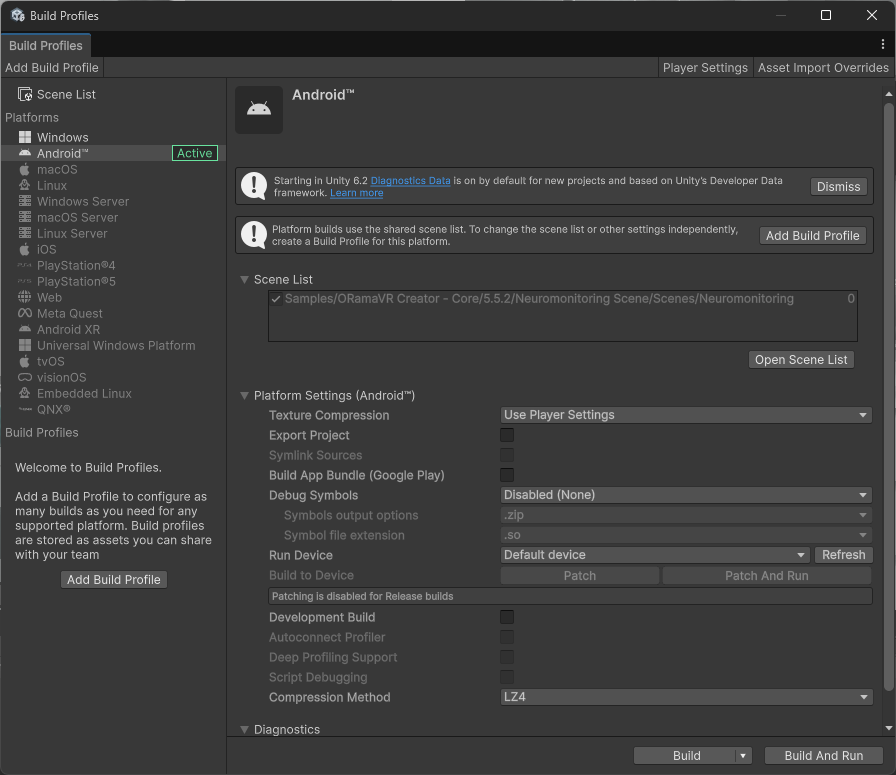The width and height of the screenshot is (896, 775).
Task: Click the PlayStation 4 icon
Action: pyautogui.click(x=25, y=265)
